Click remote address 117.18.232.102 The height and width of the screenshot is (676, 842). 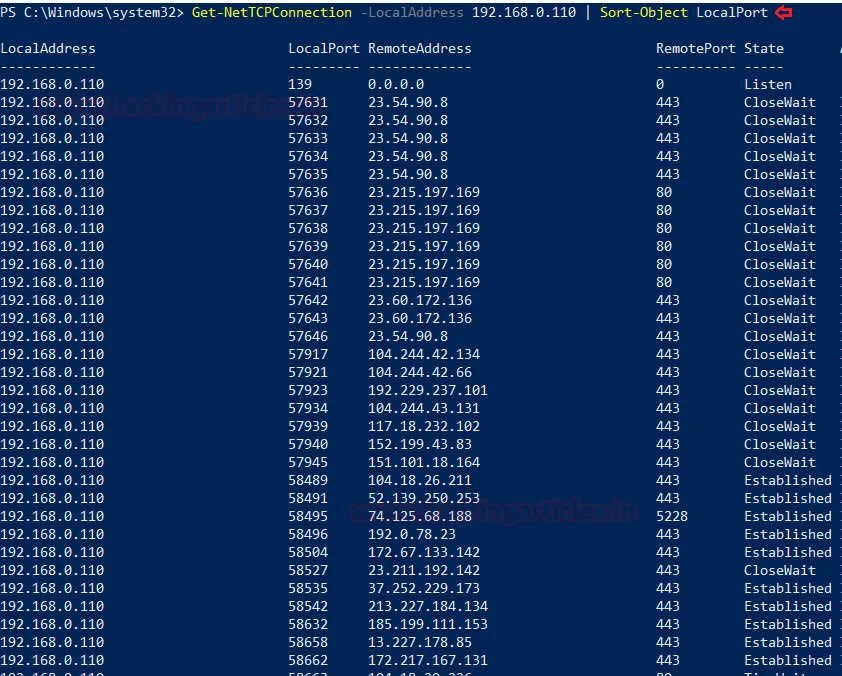click(424, 426)
